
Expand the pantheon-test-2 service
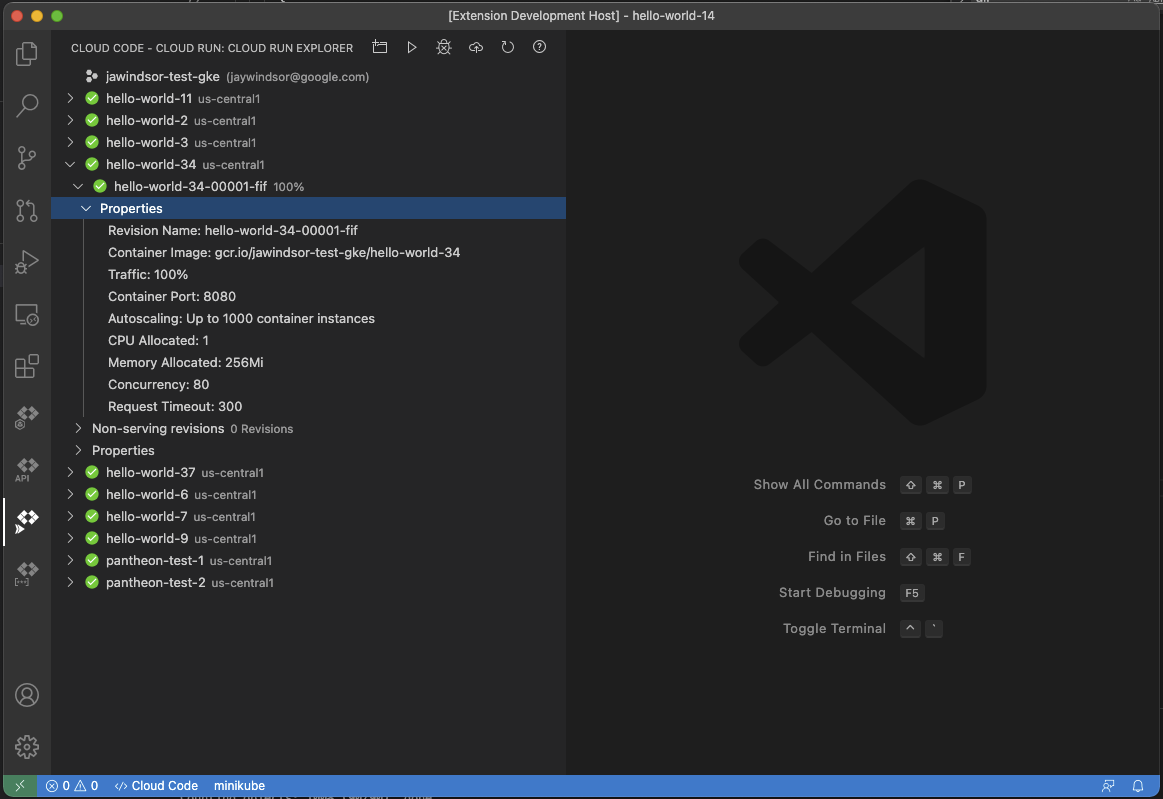(70, 582)
